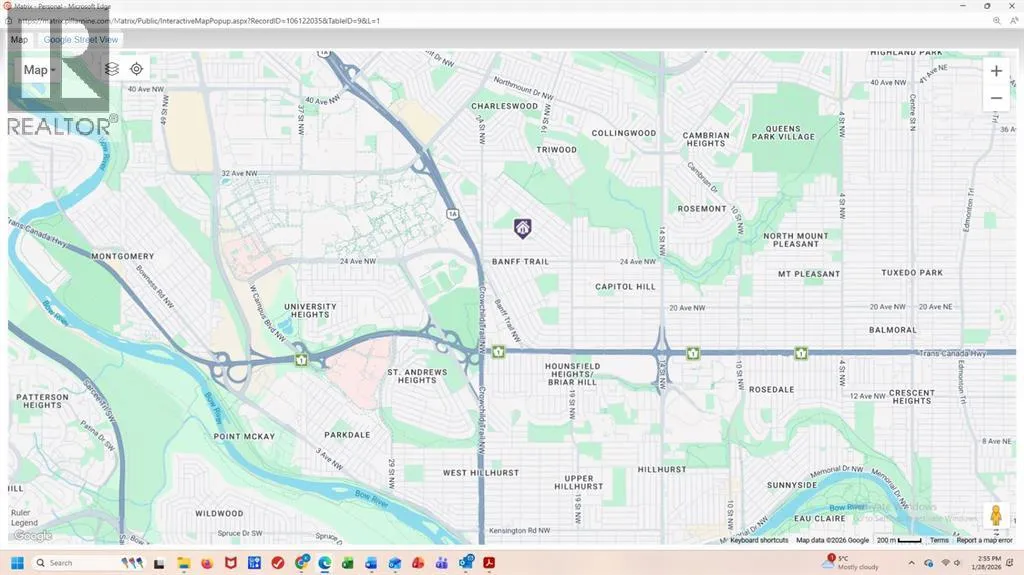
Task: Click the Read Aloud icon in address bar
Action: click(x=1013, y=20)
